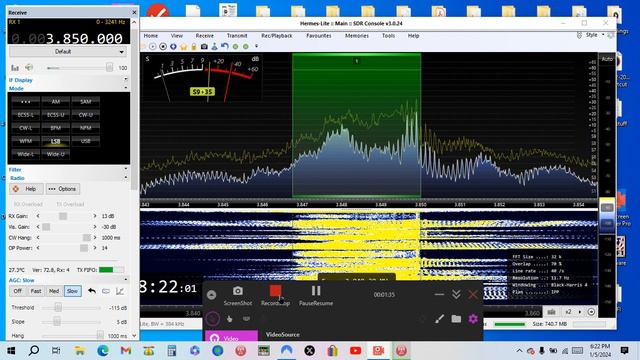Click the recorder round up-arrow button
640x360 pixels.
click(211, 295)
